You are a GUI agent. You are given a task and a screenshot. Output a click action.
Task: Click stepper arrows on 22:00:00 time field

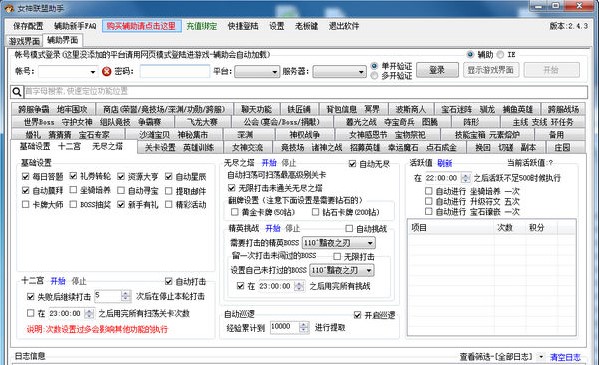465,178
